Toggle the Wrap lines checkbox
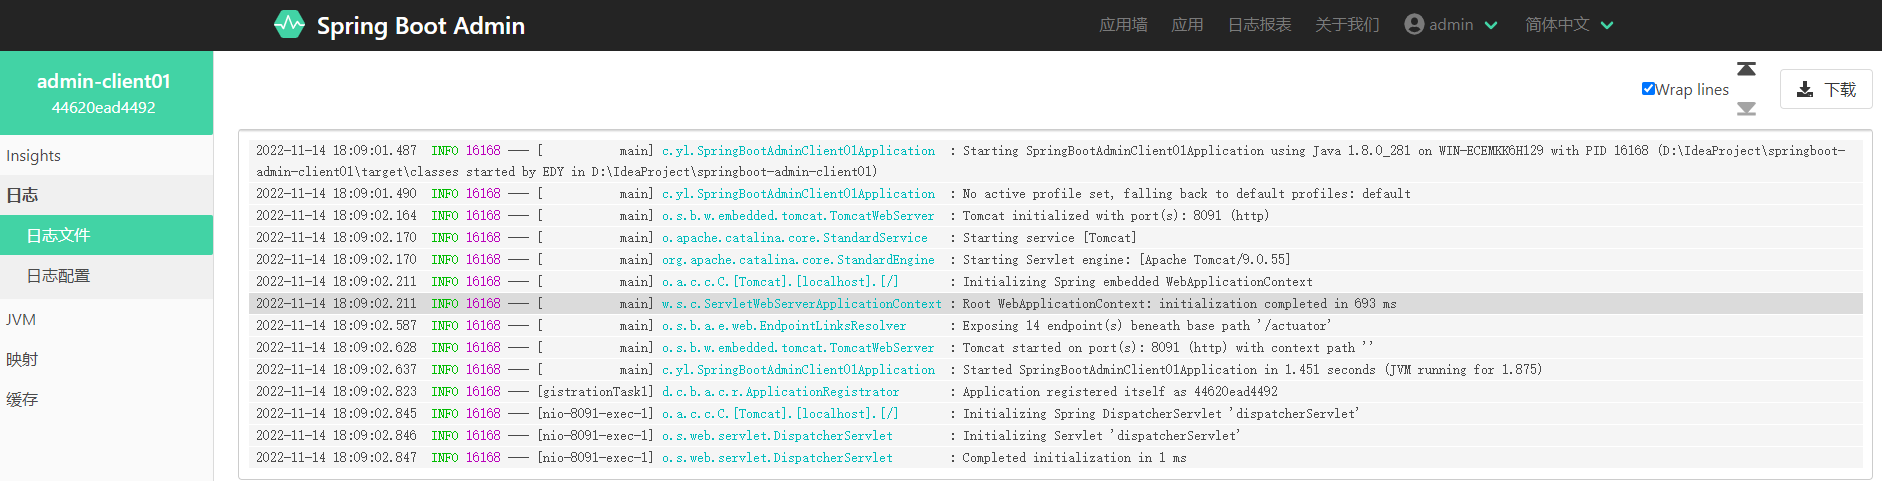This screenshot has height=481, width=1882. [x=1648, y=89]
